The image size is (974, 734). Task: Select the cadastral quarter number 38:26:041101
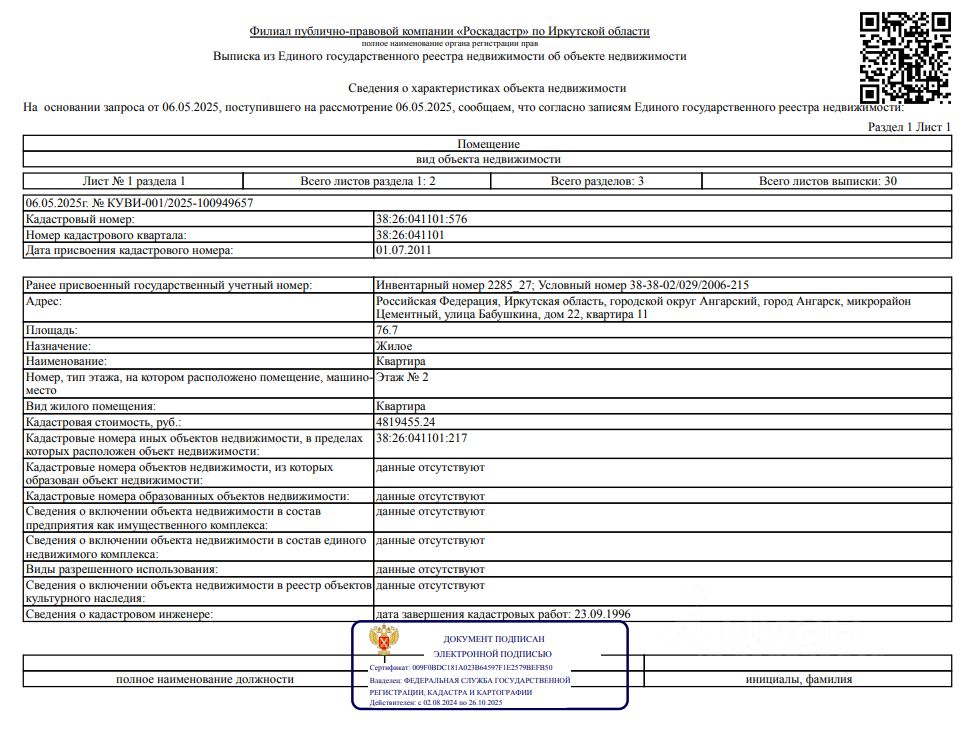410,235
